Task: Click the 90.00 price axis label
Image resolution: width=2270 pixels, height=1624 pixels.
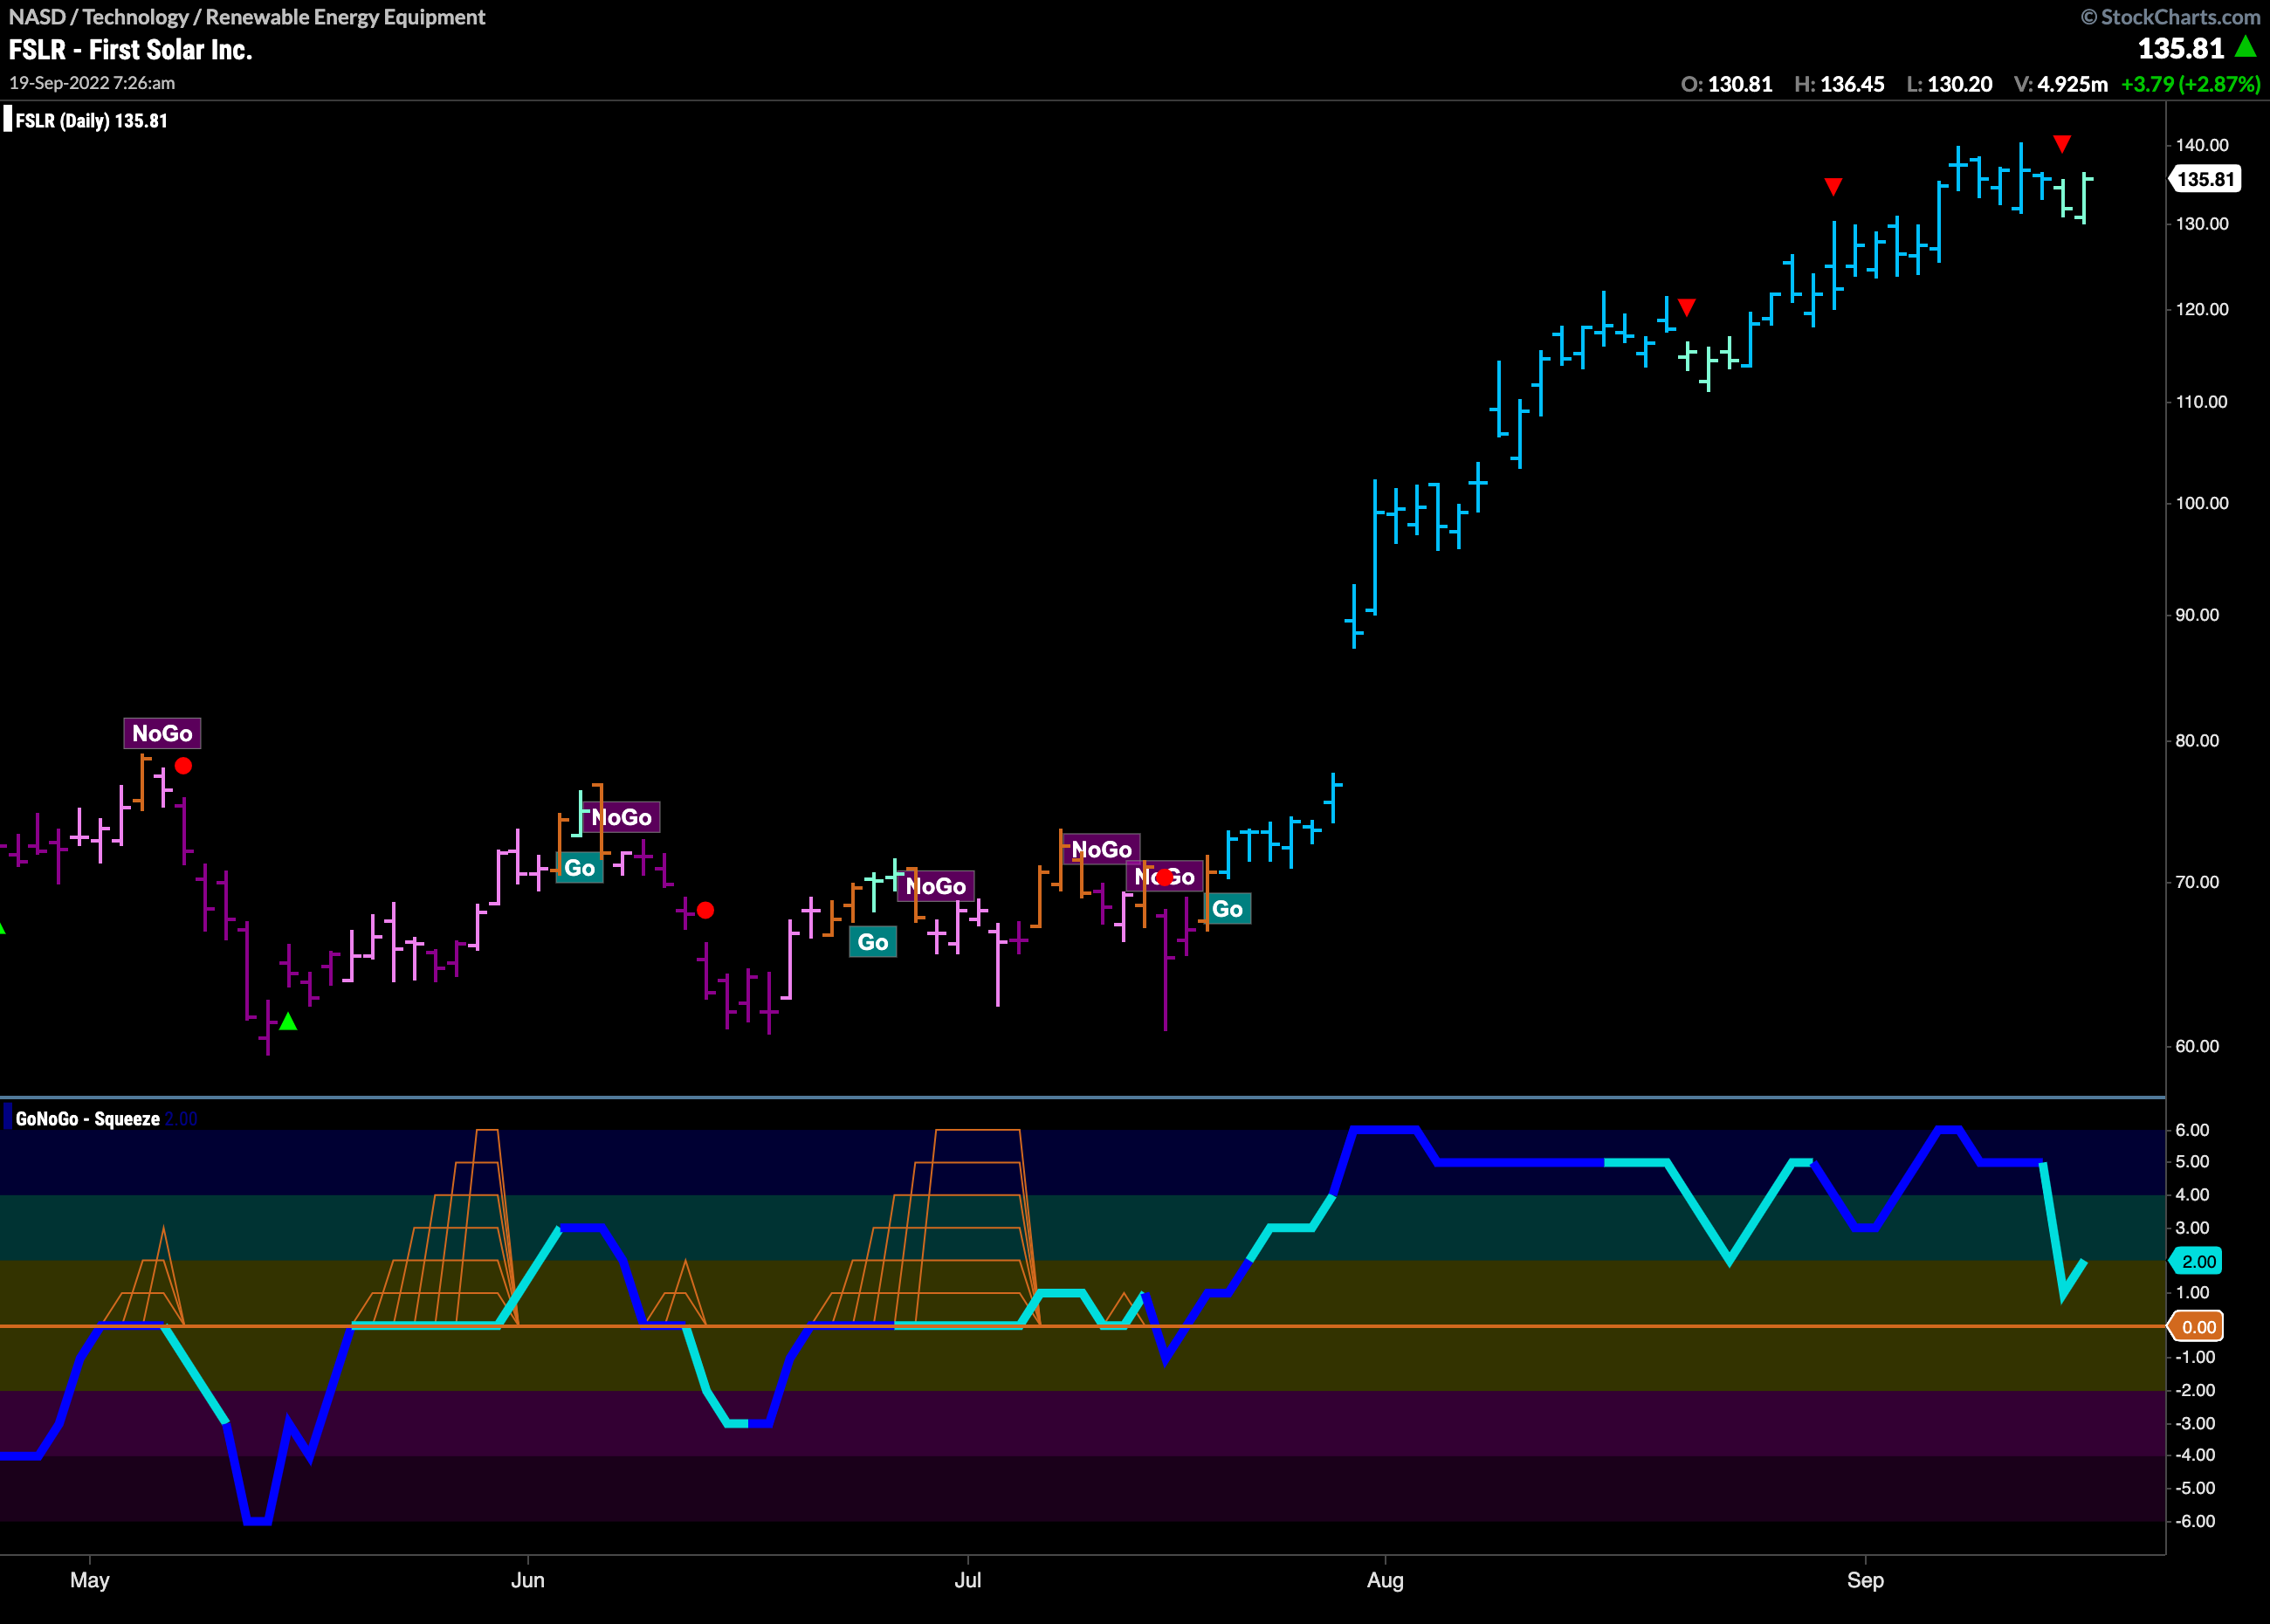Action: (x=2196, y=615)
